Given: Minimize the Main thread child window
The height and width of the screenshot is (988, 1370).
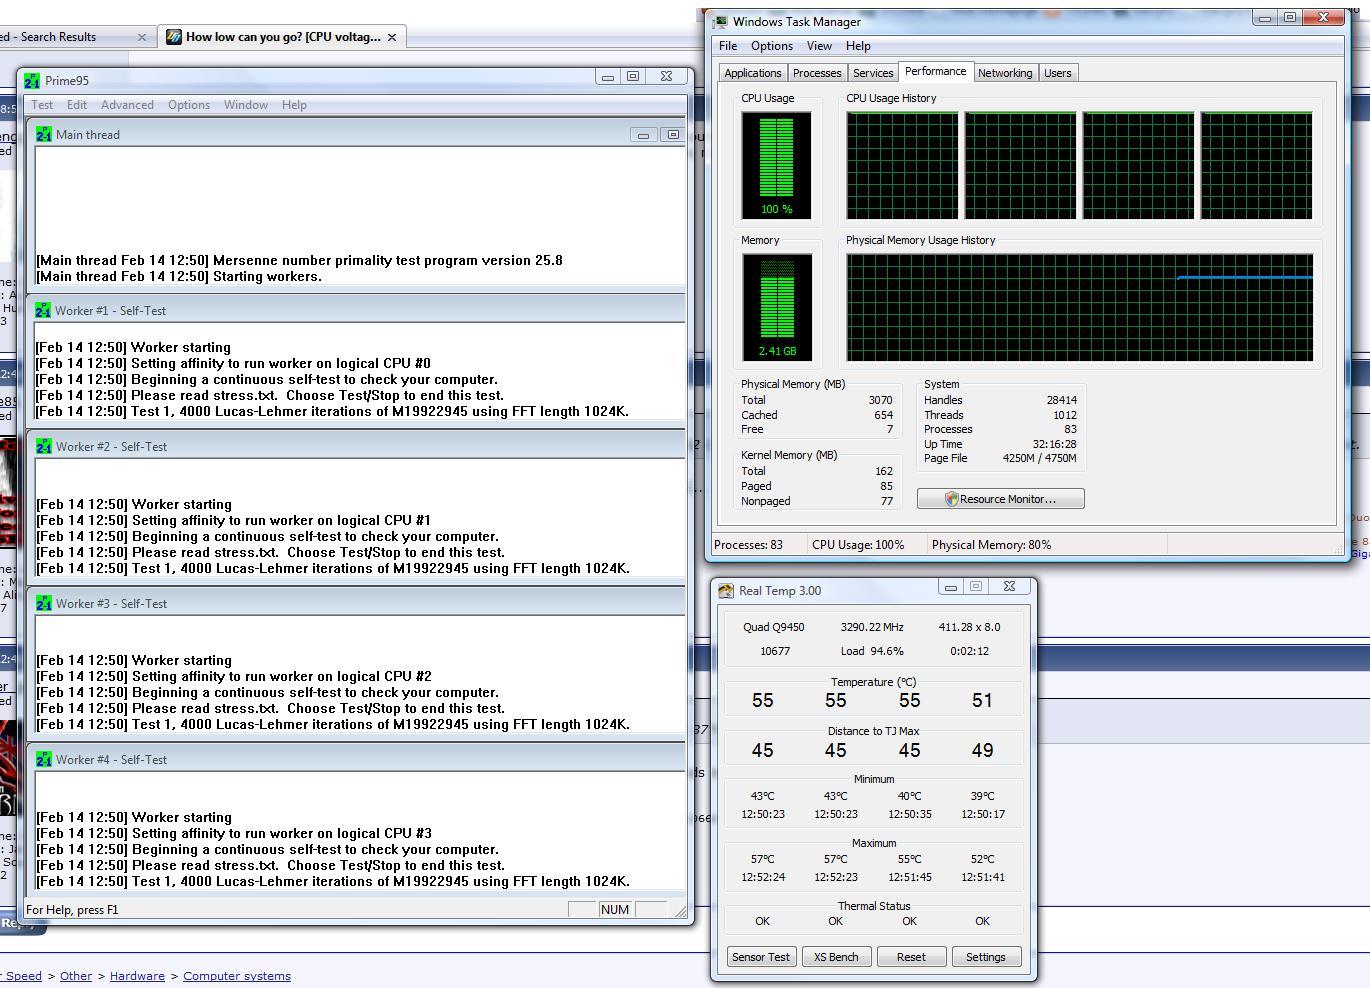Looking at the screenshot, I should pyautogui.click(x=643, y=135).
